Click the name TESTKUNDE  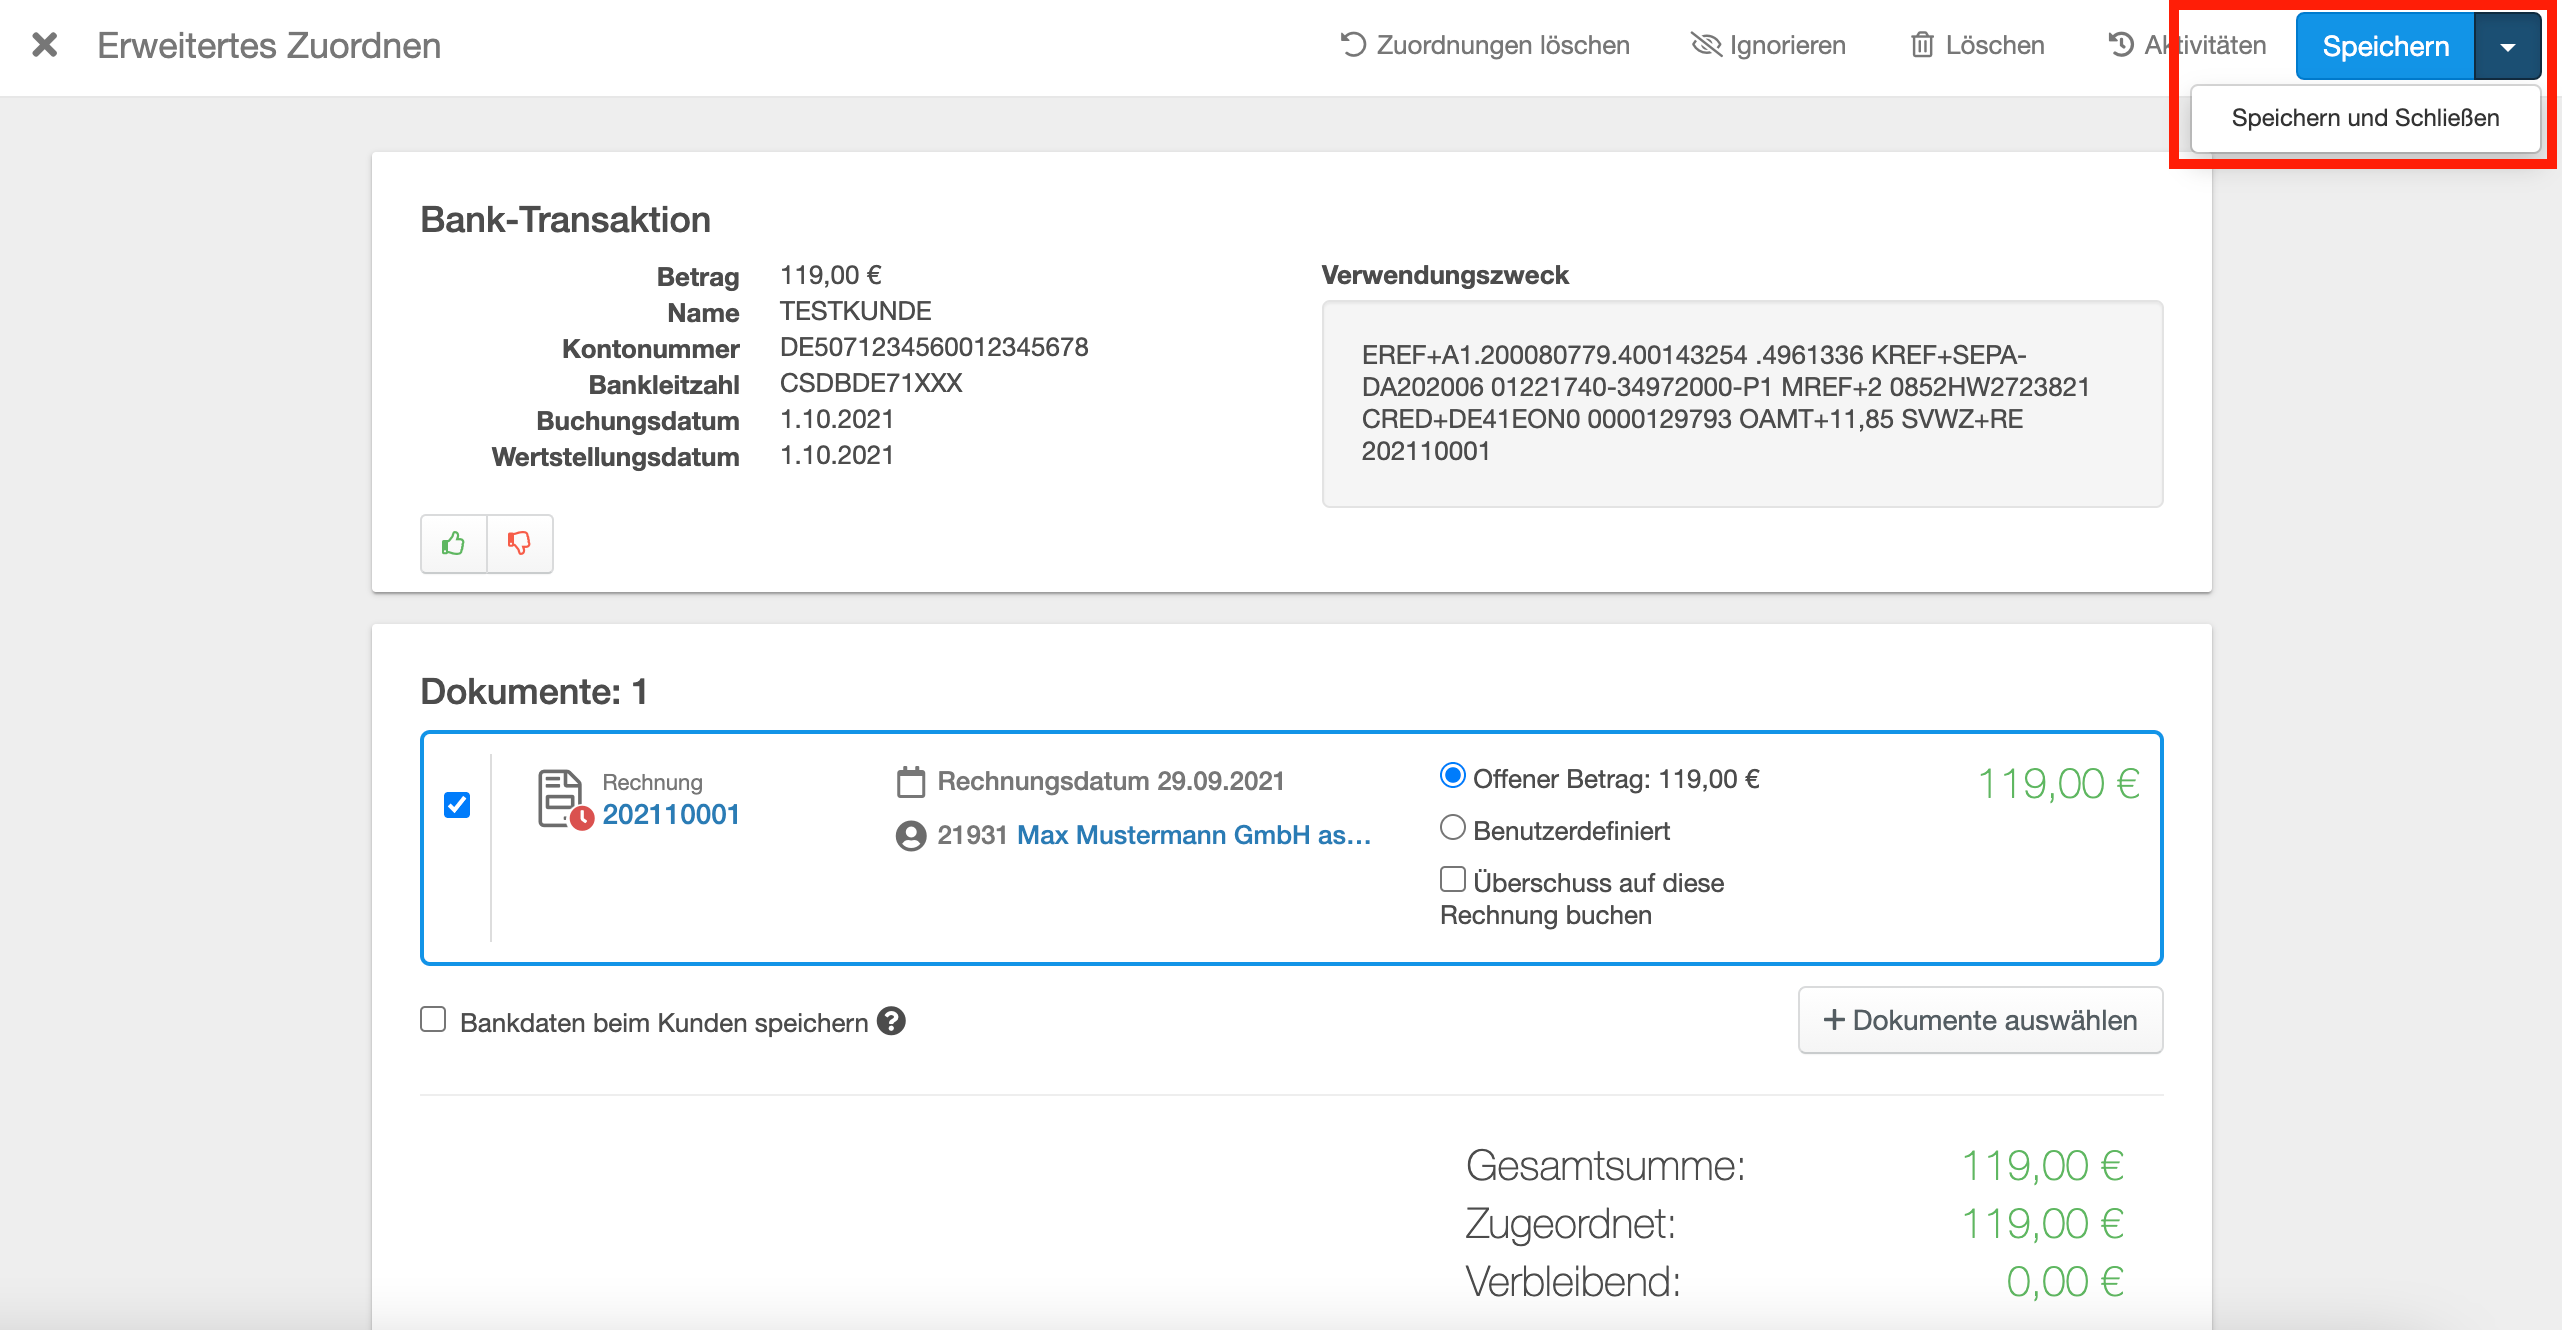tap(855, 311)
